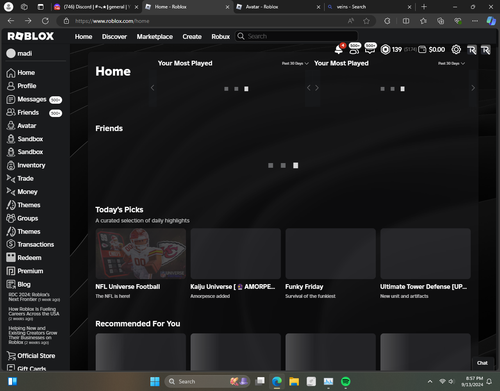
Task: Open Home in the top navigation bar
Action: pyautogui.click(x=83, y=36)
